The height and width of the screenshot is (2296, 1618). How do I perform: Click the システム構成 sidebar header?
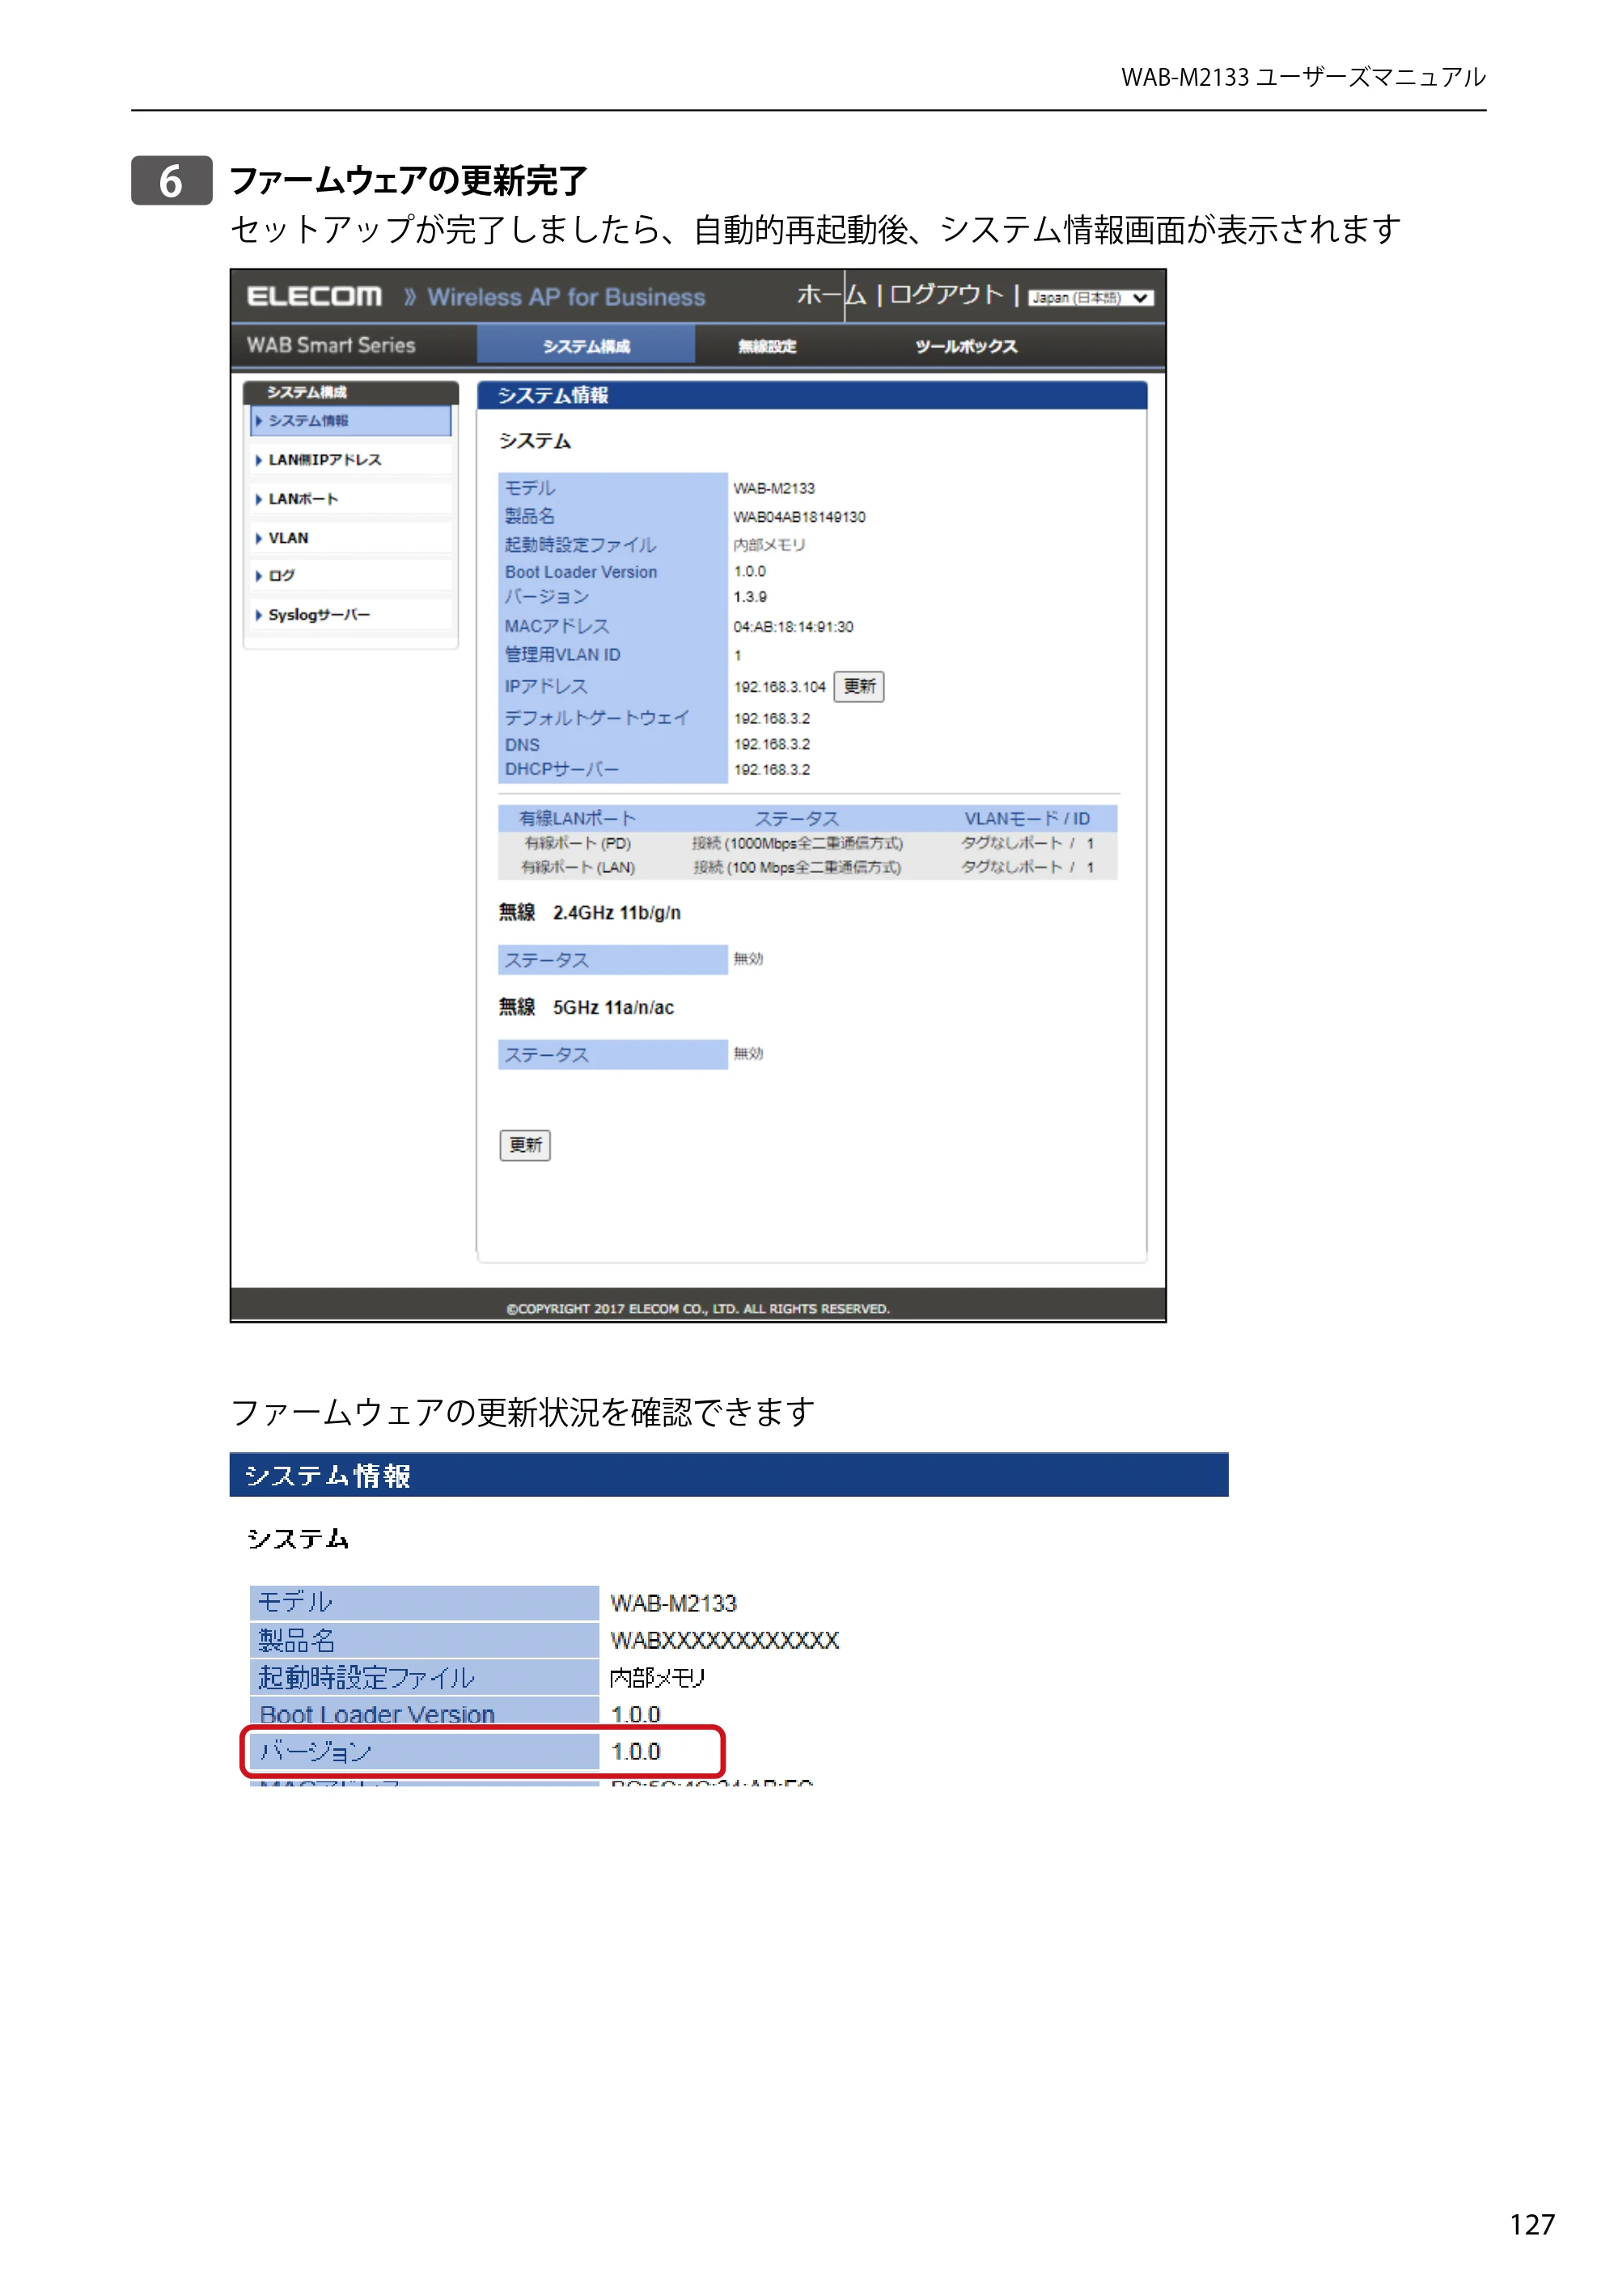click(x=350, y=392)
